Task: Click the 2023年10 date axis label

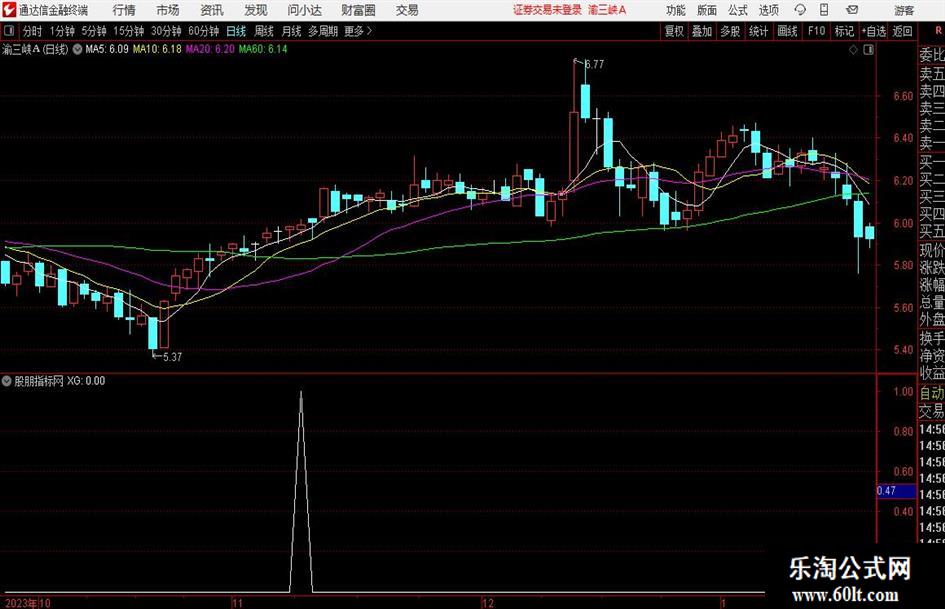Action: pos(27,602)
